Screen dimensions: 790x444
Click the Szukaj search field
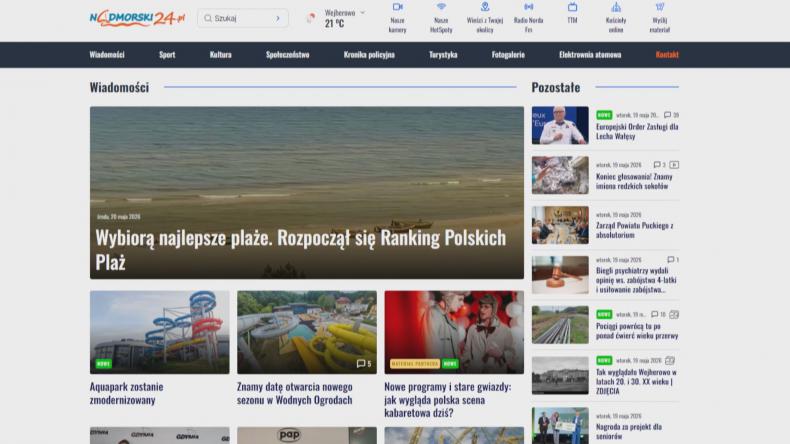243,18
